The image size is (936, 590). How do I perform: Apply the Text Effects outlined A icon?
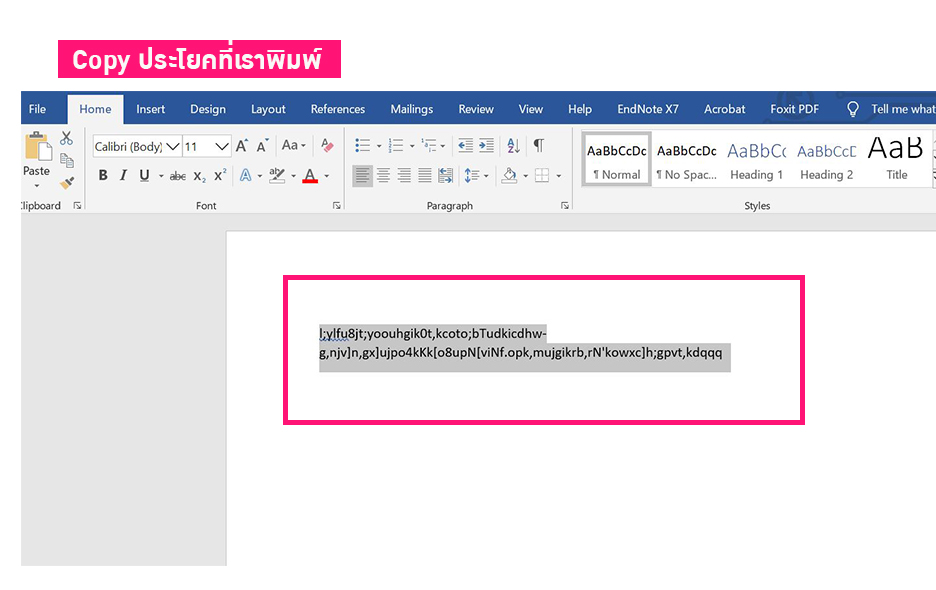click(x=245, y=176)
